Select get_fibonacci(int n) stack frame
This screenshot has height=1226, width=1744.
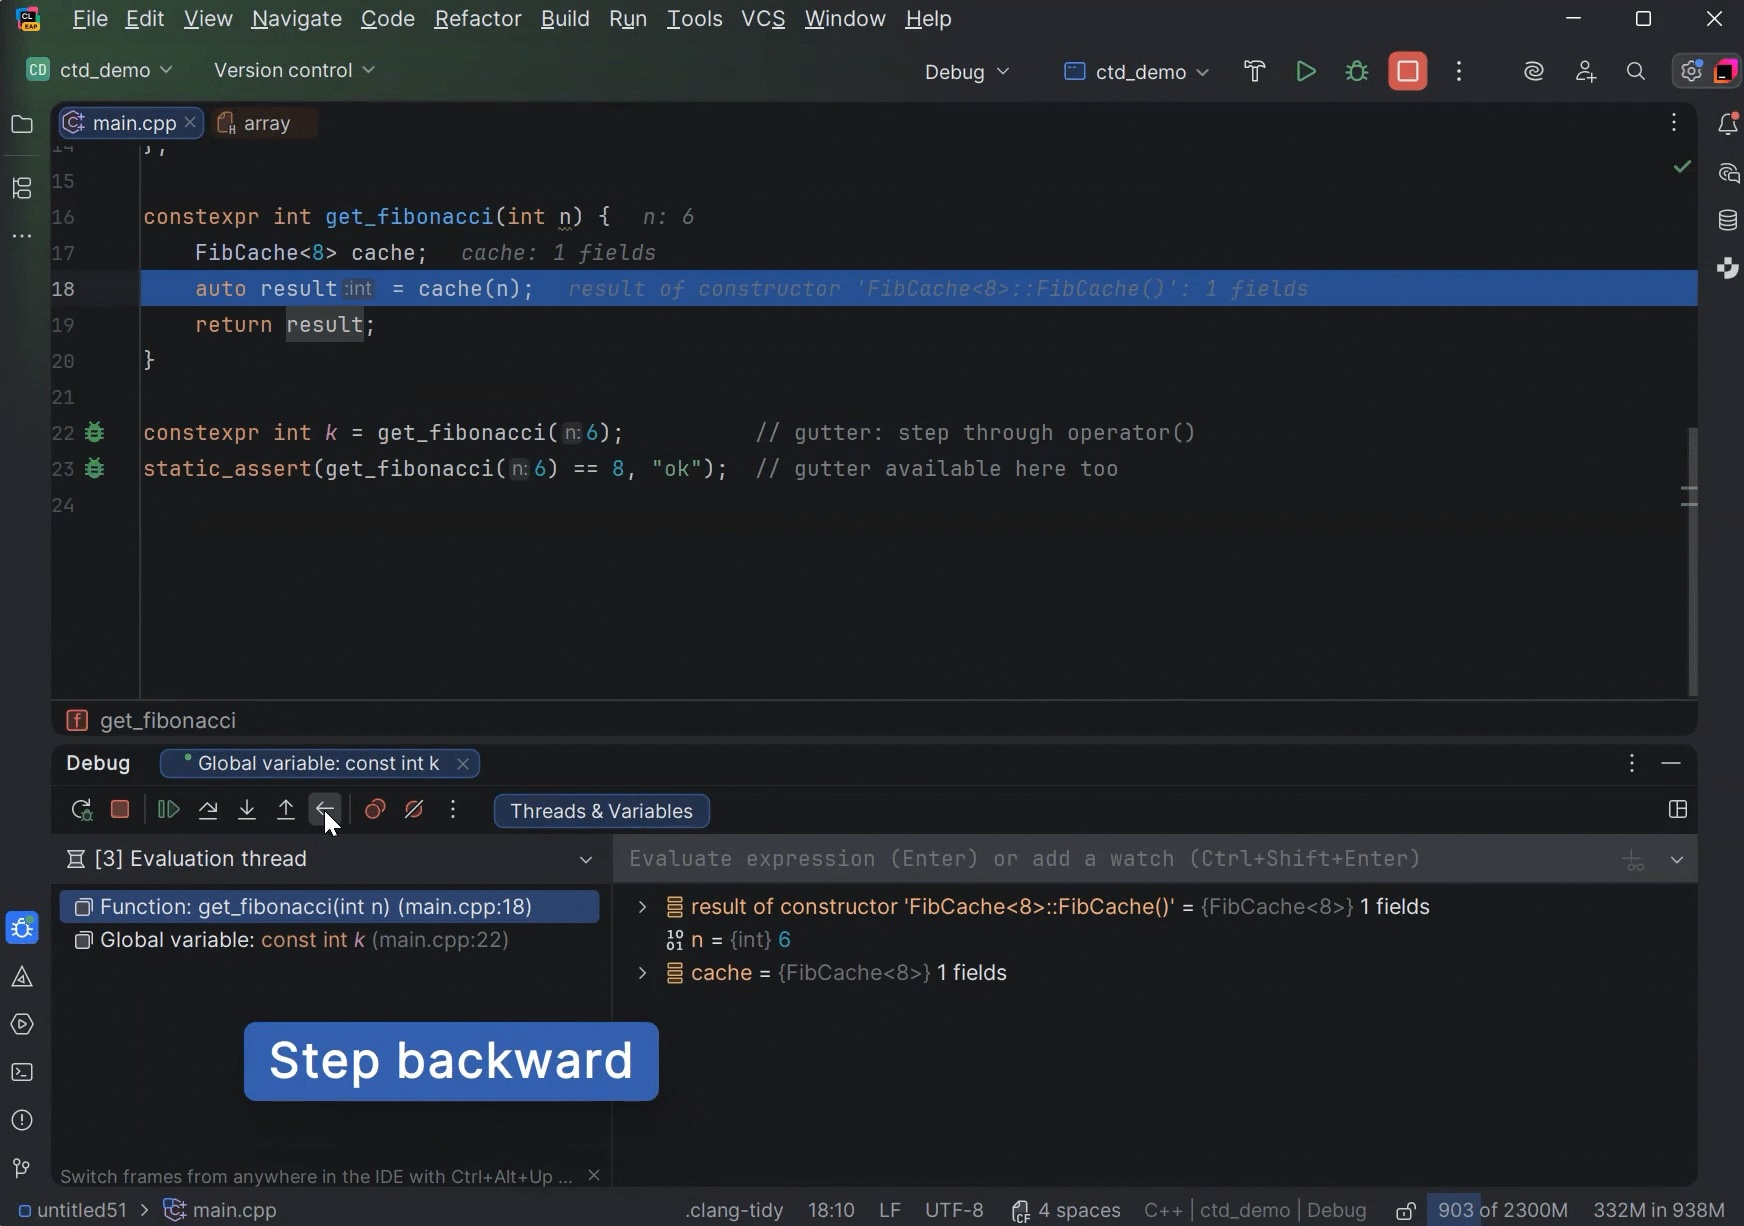point(330,907)
